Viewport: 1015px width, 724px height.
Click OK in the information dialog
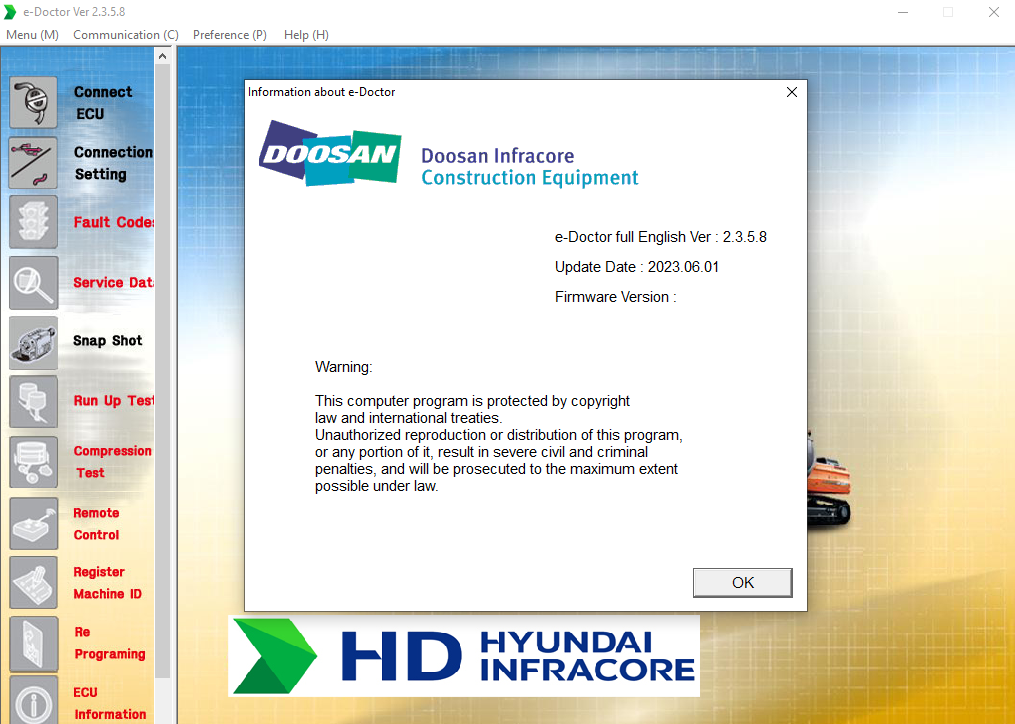click(x=742, y=582)
